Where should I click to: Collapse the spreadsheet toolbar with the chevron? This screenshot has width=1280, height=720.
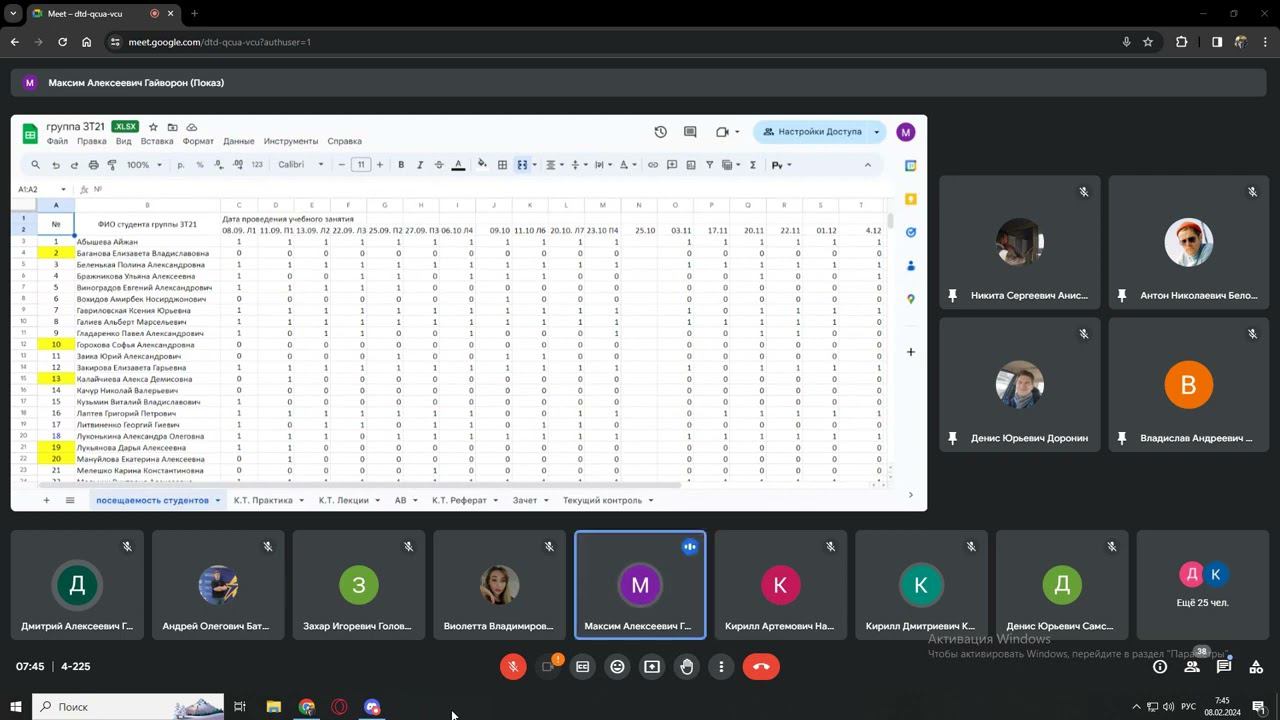pos(868,165)
